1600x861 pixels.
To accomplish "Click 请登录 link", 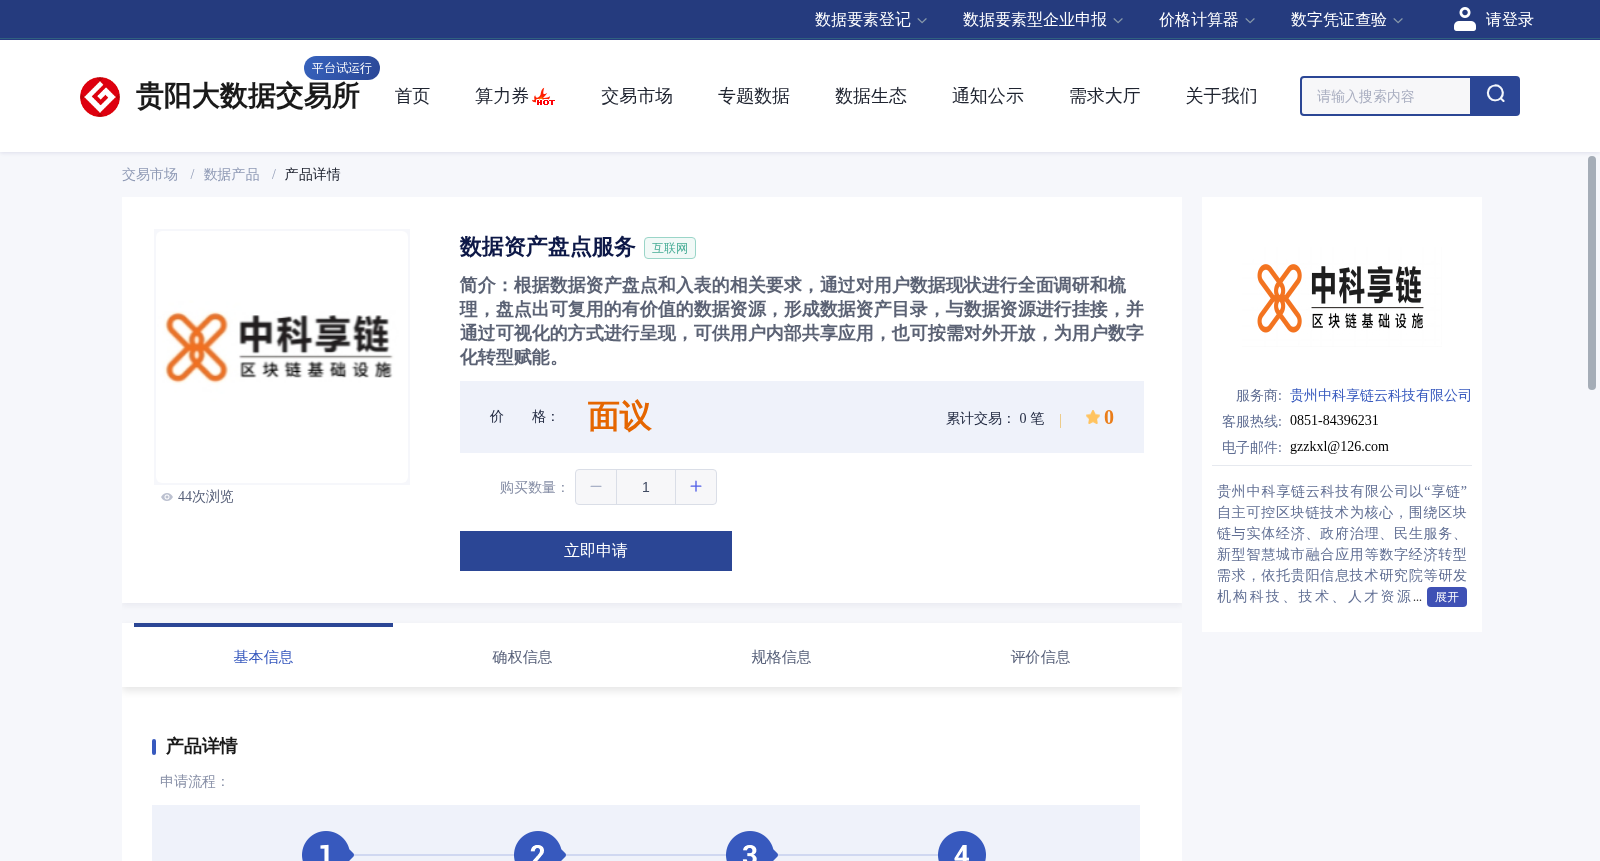I will 1509,20.
